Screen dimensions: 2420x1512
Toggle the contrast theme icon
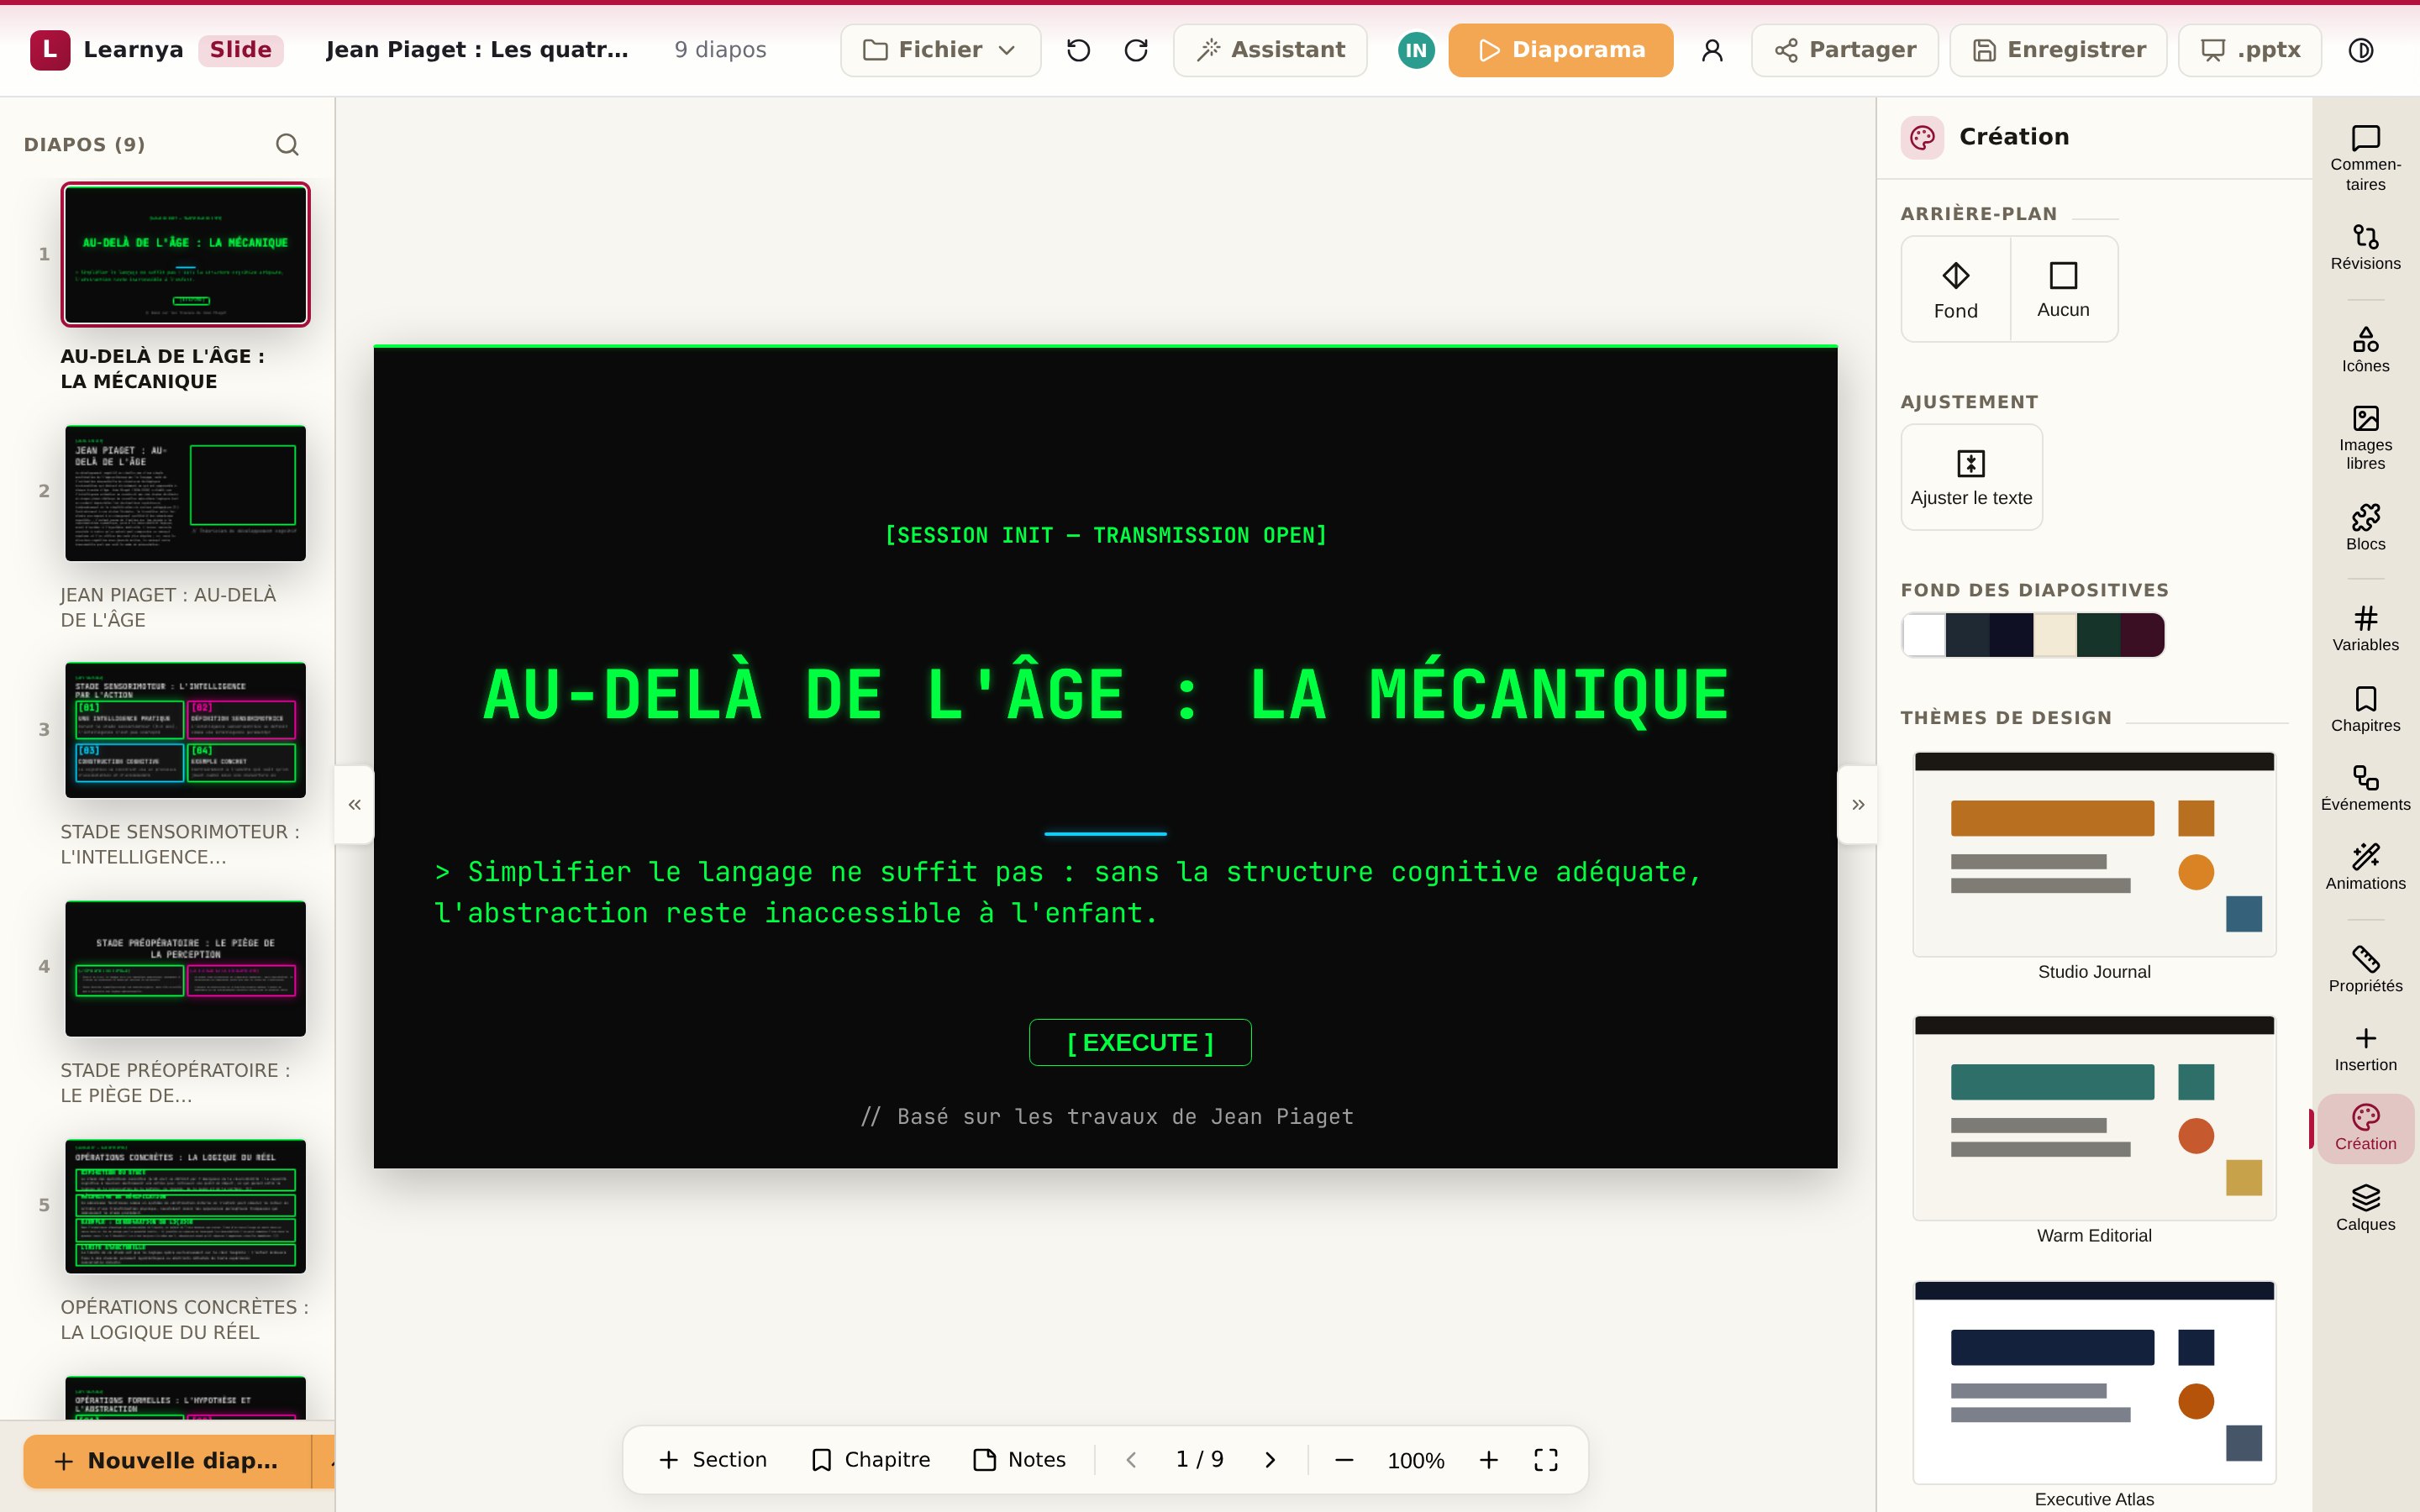(2361, 50)
